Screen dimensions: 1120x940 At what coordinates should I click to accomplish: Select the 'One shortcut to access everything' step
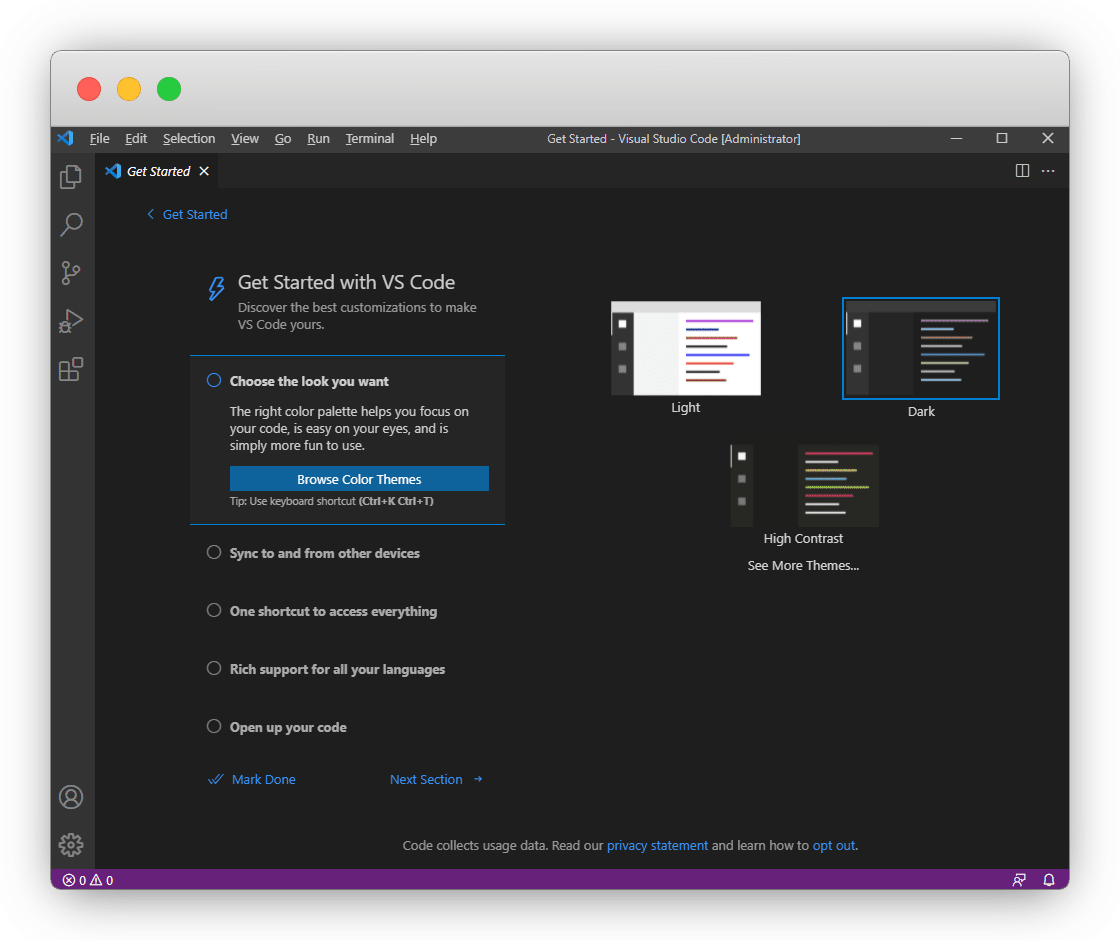332,611
